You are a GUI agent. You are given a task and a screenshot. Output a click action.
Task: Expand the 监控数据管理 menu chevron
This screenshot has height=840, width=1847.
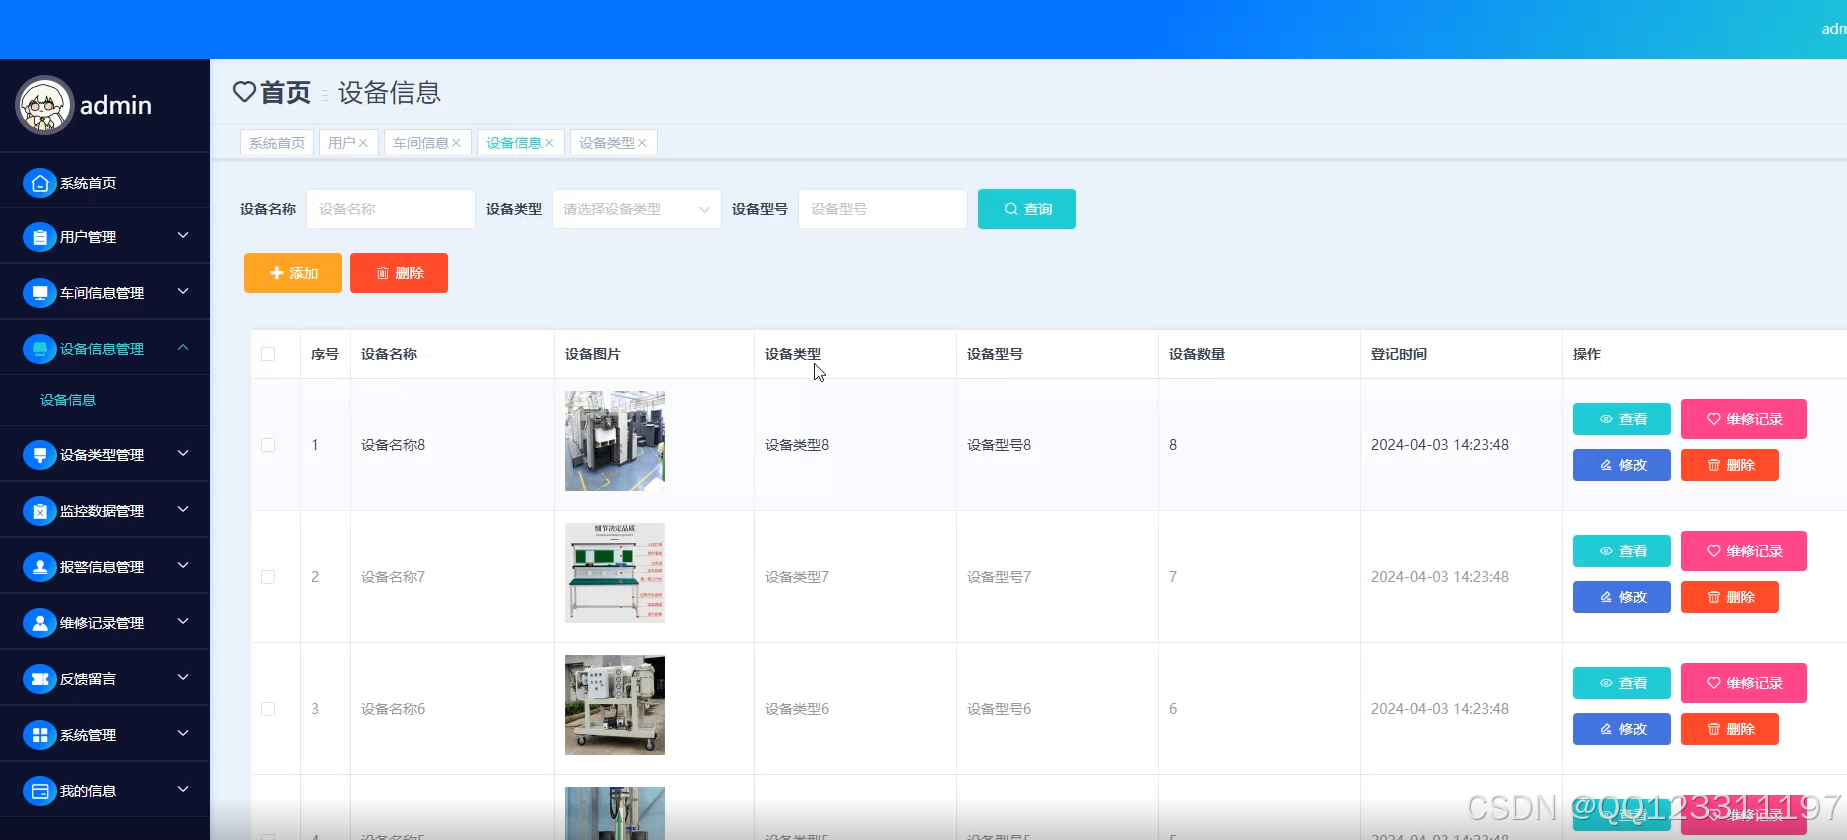(x=183, y=509)
